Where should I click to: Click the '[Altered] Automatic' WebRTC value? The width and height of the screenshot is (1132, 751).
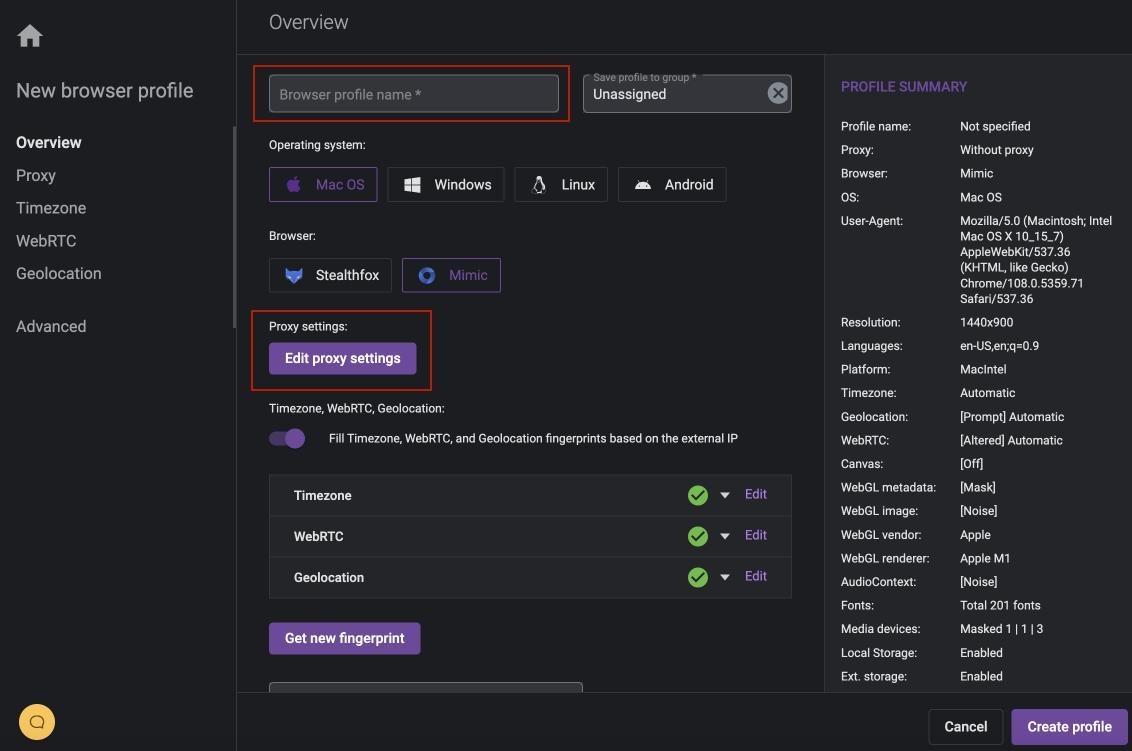(x=1011, y=440)
